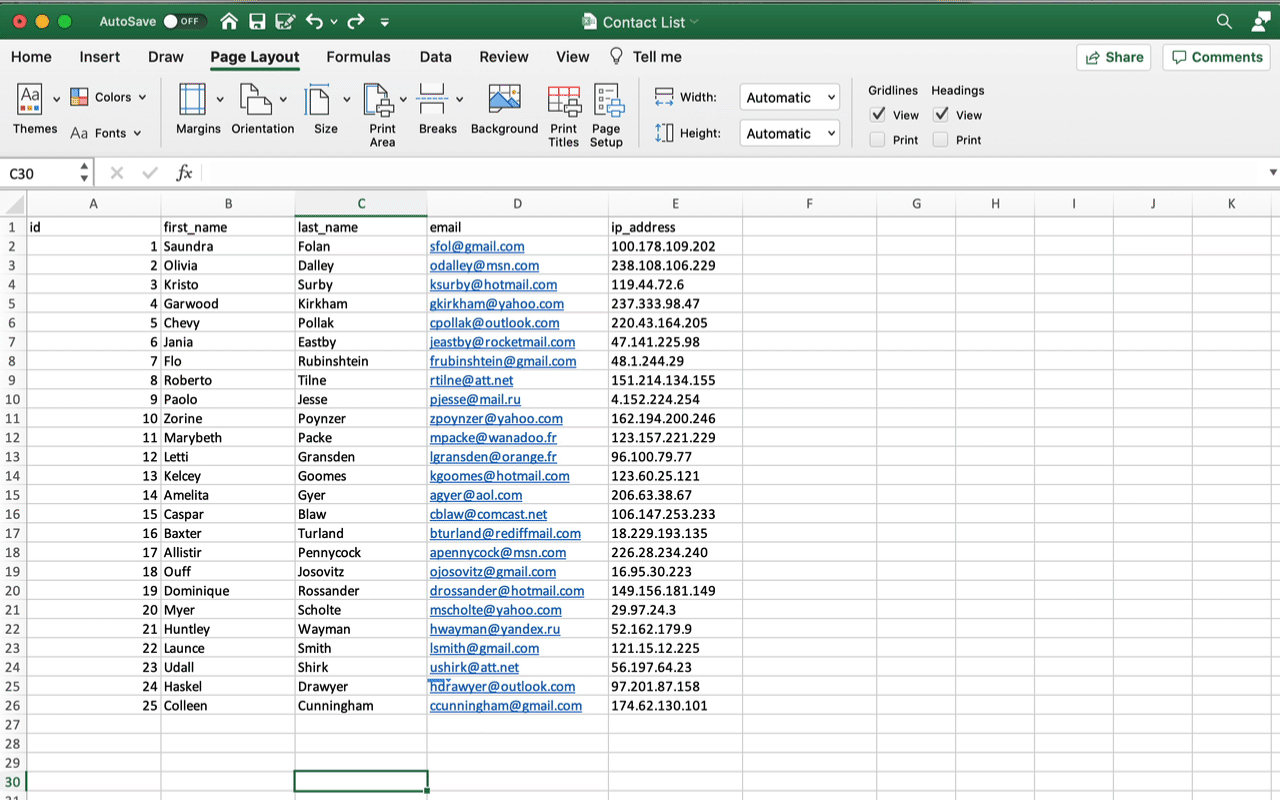
Task: Uncheck the Gridlines View checkbox
Action: (878, 115)
